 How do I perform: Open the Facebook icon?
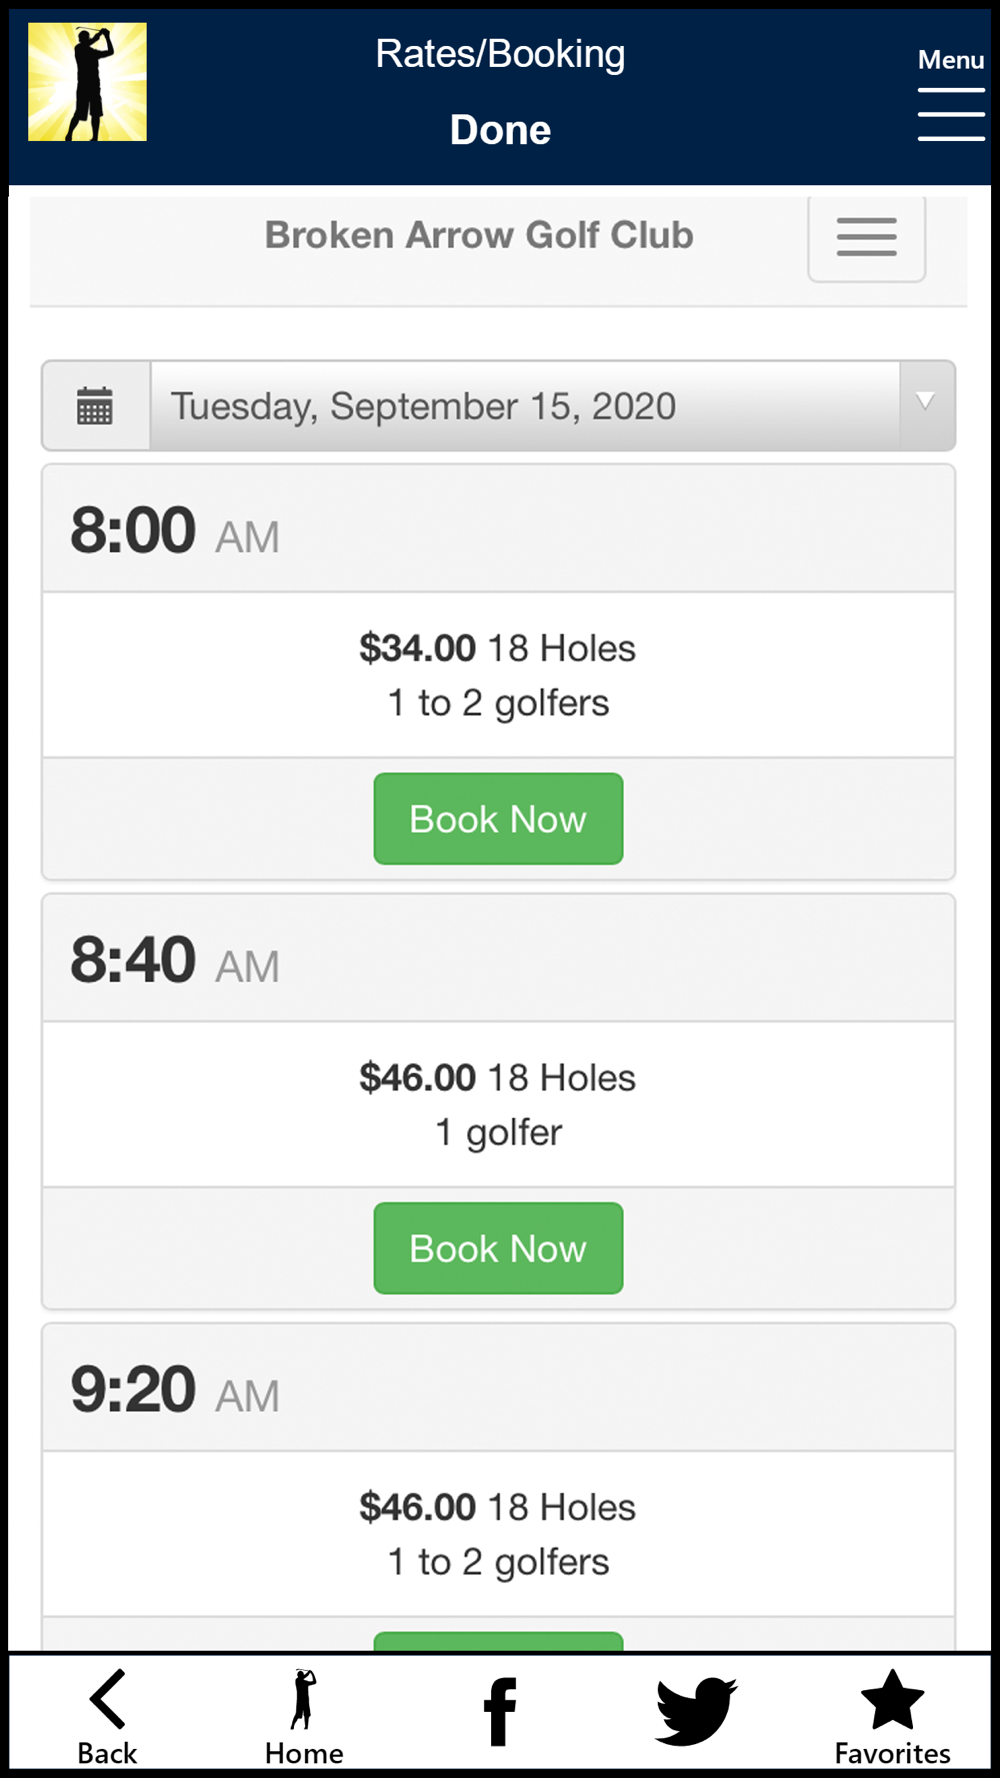(x=500, y=1711)
